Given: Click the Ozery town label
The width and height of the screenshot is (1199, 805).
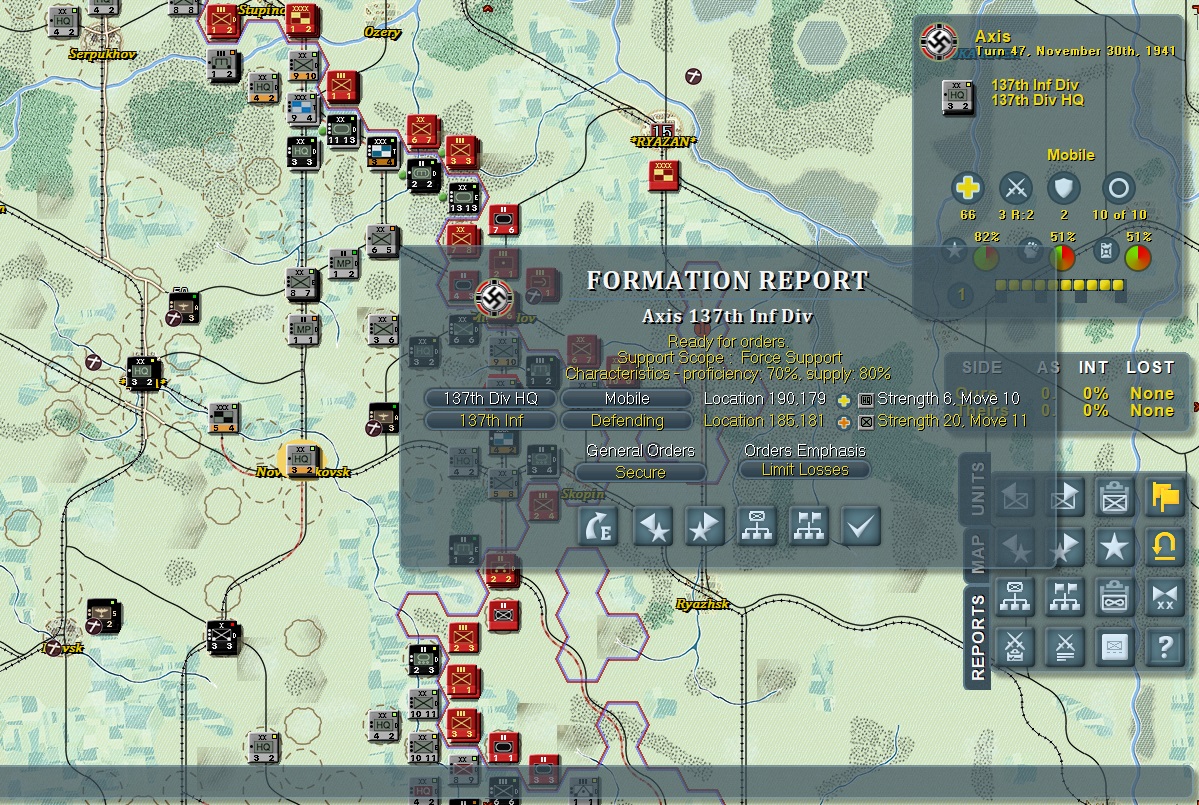Looking at the screenshot, I should (x=382, y=32).
